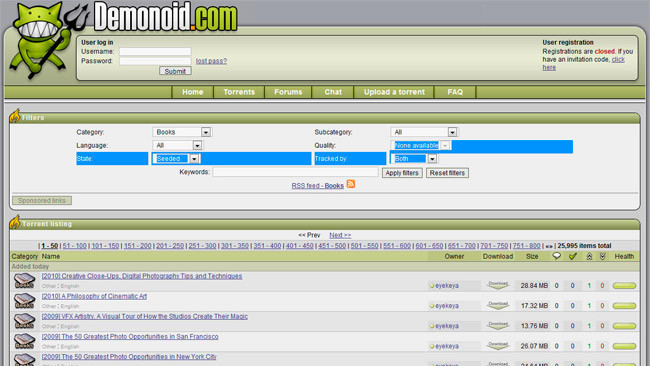
Task: Open the Torrents tab
Action: pos(239,92)
